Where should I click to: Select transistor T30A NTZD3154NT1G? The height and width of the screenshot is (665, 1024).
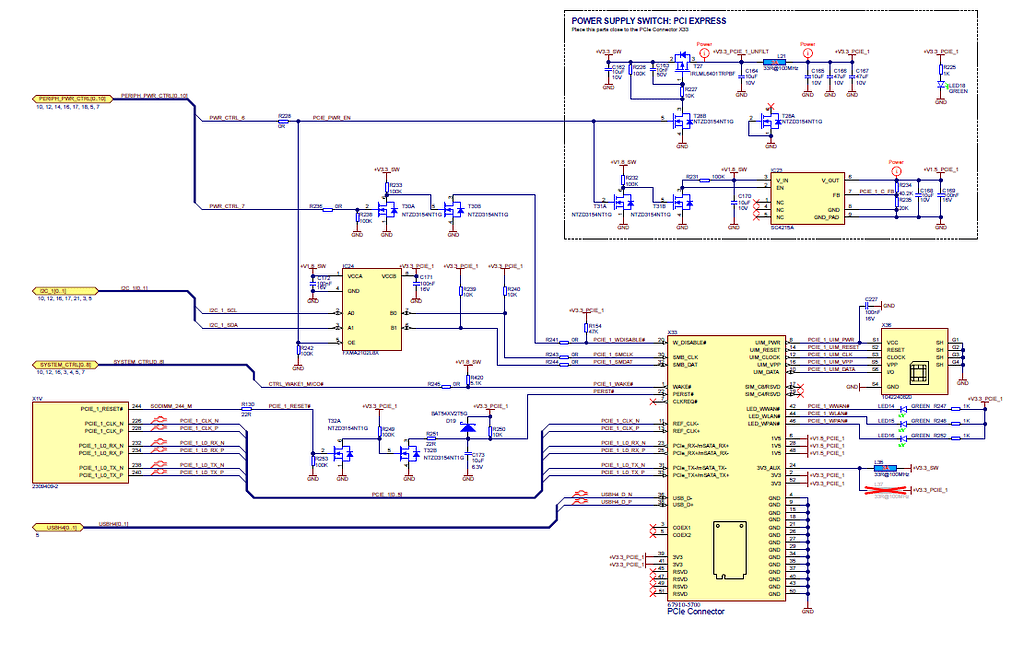(386, 211)
